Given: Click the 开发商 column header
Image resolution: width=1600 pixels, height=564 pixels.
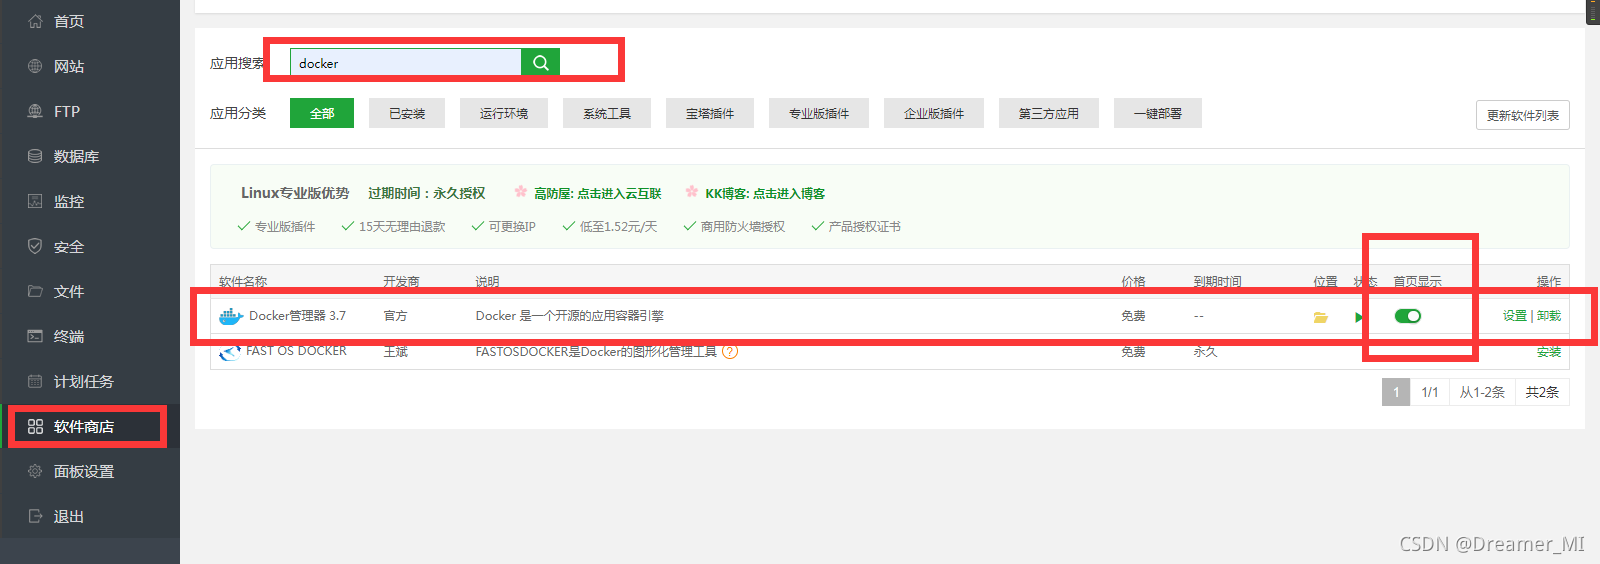Looking at the screenshot, I should 401,281.
